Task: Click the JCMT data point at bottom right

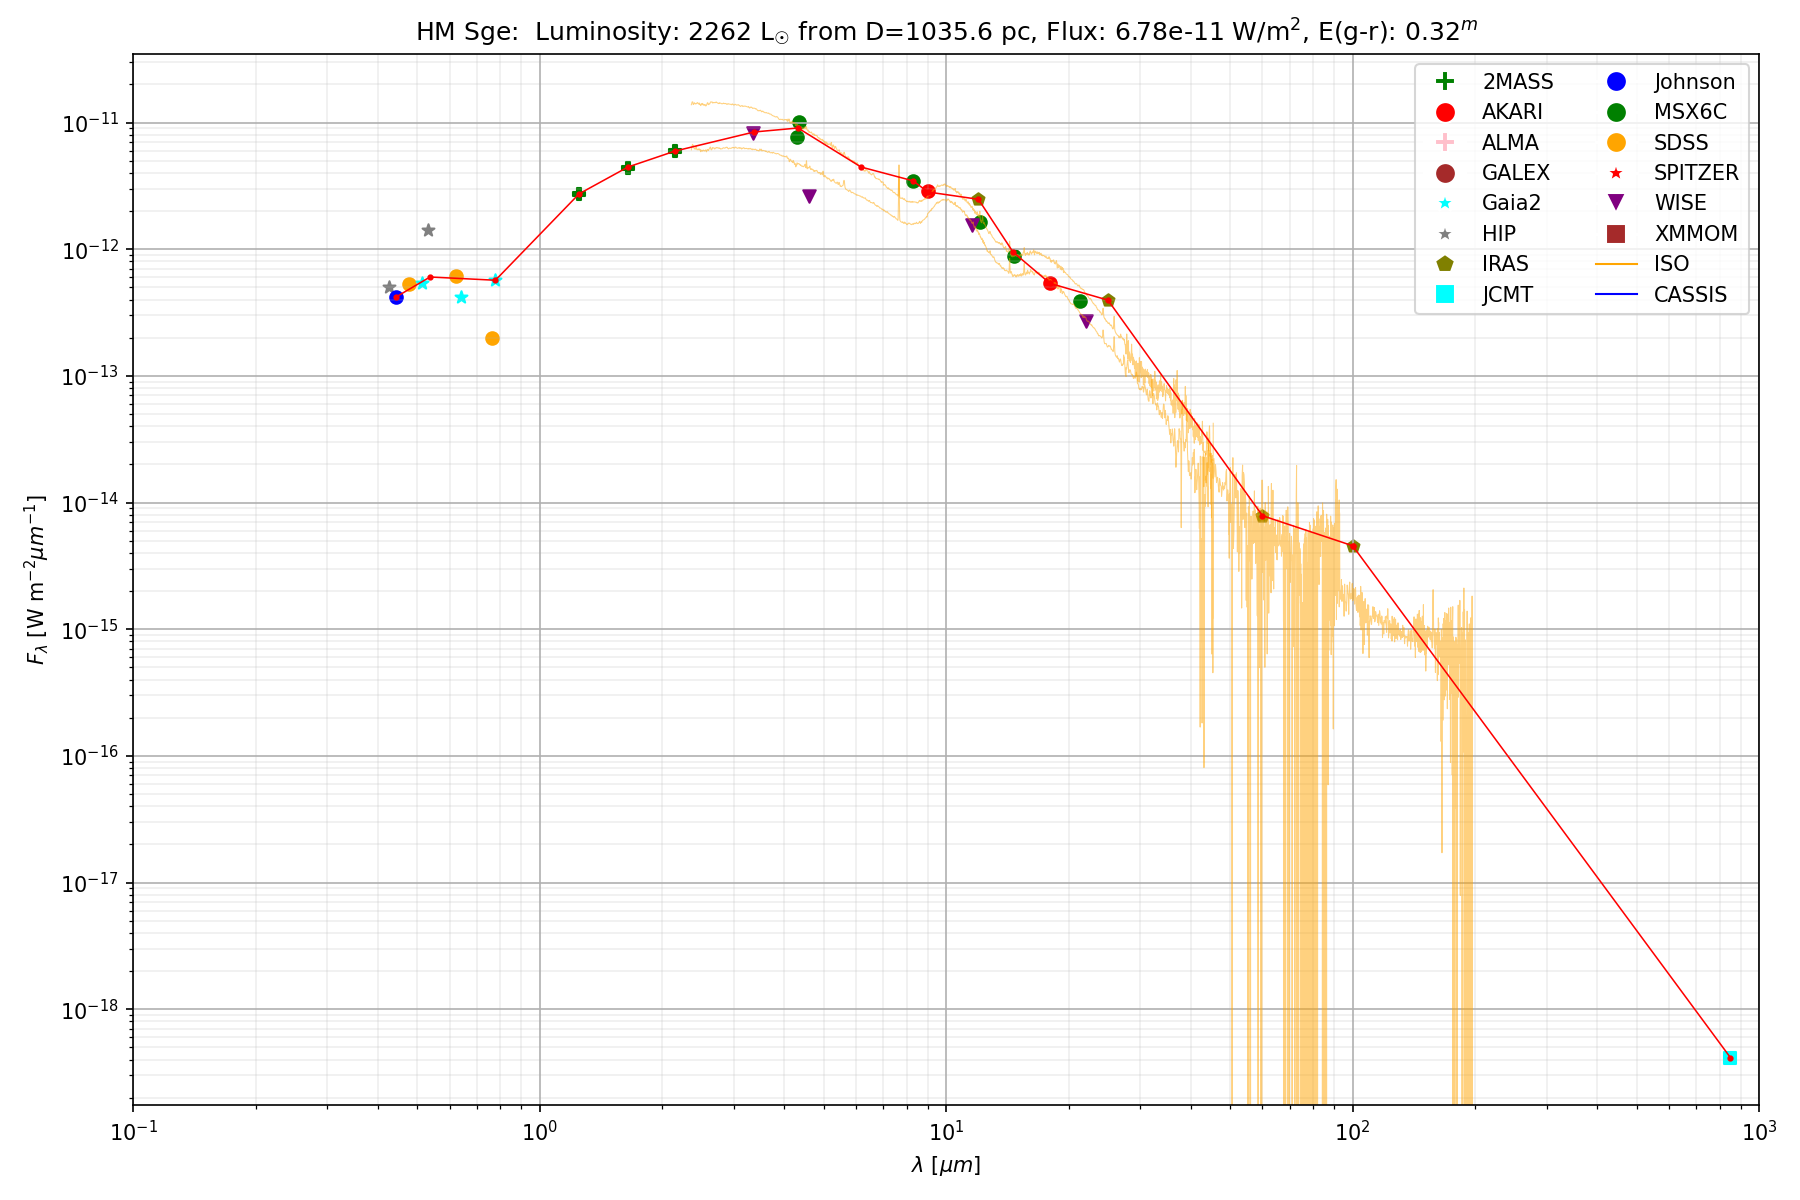Action: 1730,1058
